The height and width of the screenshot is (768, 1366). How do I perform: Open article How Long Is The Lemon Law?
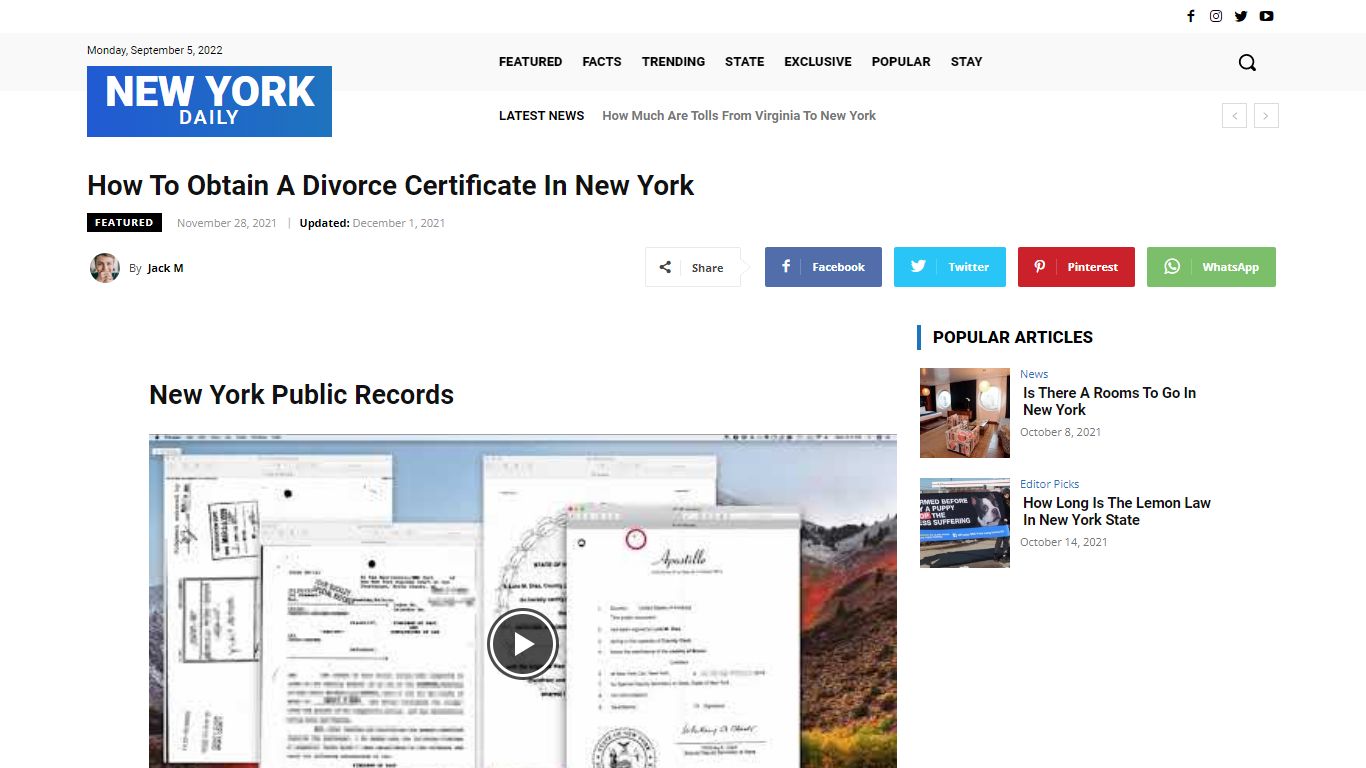1117,511
